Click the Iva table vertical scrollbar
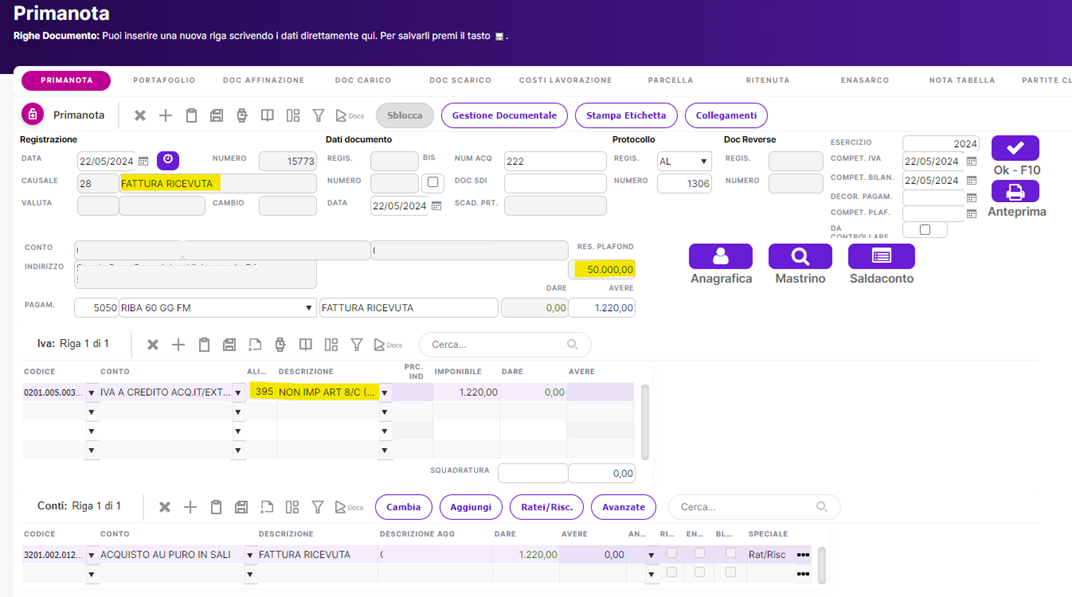1072x597 pixels. click(x=645, y=422)
